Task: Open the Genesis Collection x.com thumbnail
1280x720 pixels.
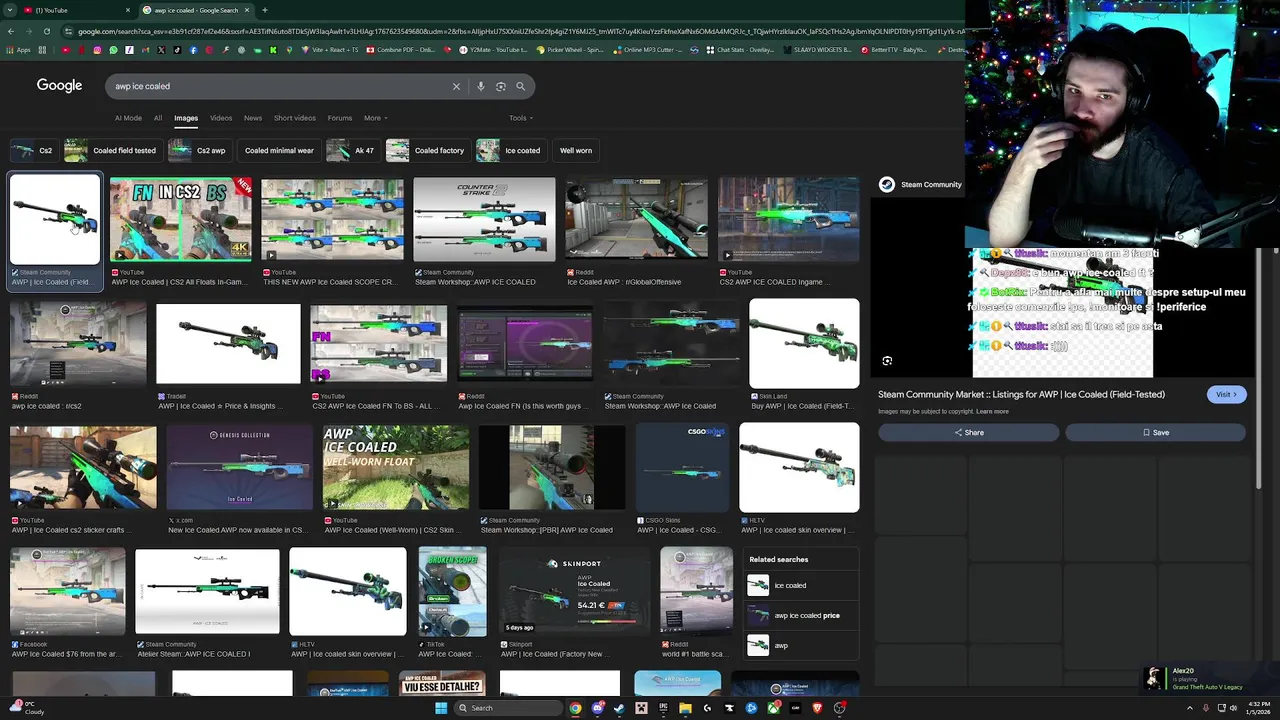Action: tap(239, 467)
